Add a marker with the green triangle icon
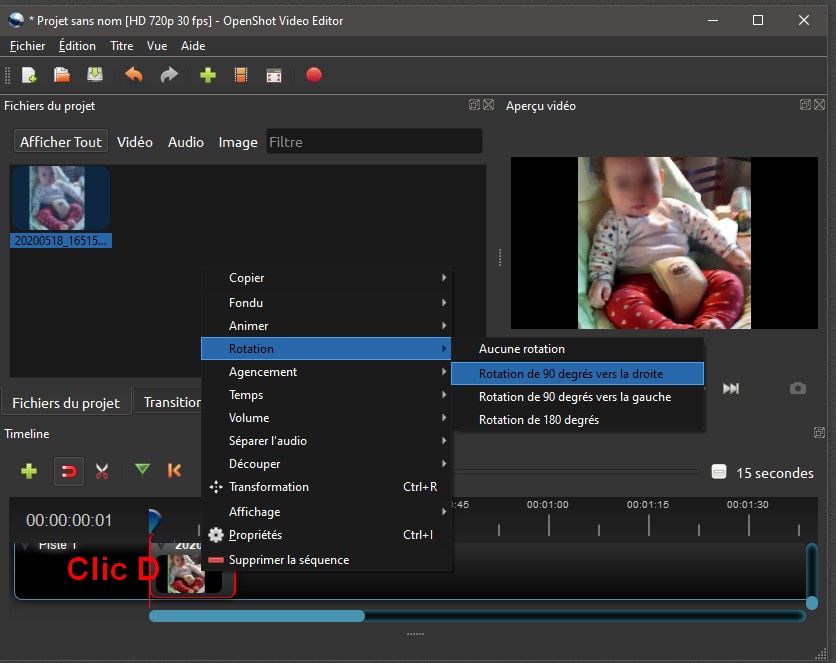The height and width of the screenshot is (663, 836). pyautogui.click(x=142, y=470)
